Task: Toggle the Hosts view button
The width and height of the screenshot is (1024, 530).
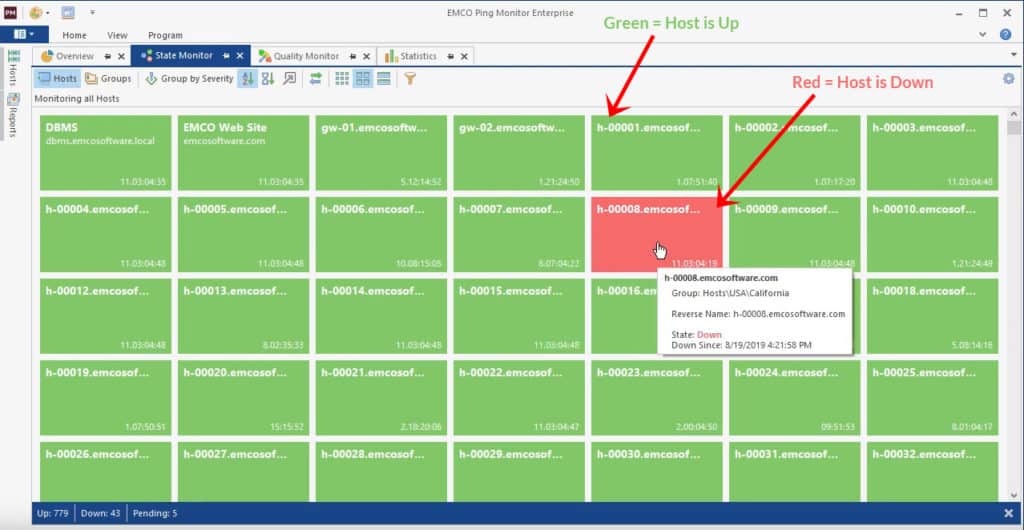Action: (57, 79)
